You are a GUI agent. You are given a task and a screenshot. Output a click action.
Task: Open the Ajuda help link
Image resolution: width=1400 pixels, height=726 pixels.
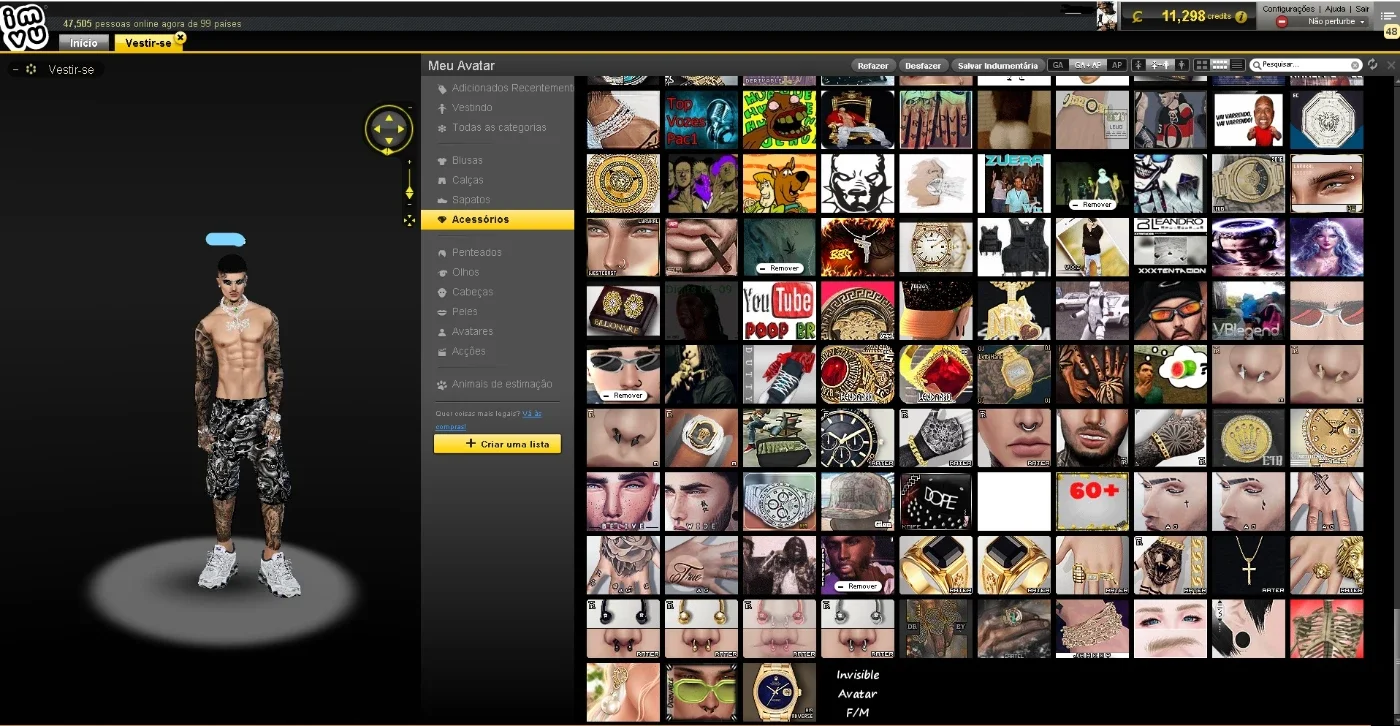(x=1335, y=8)
